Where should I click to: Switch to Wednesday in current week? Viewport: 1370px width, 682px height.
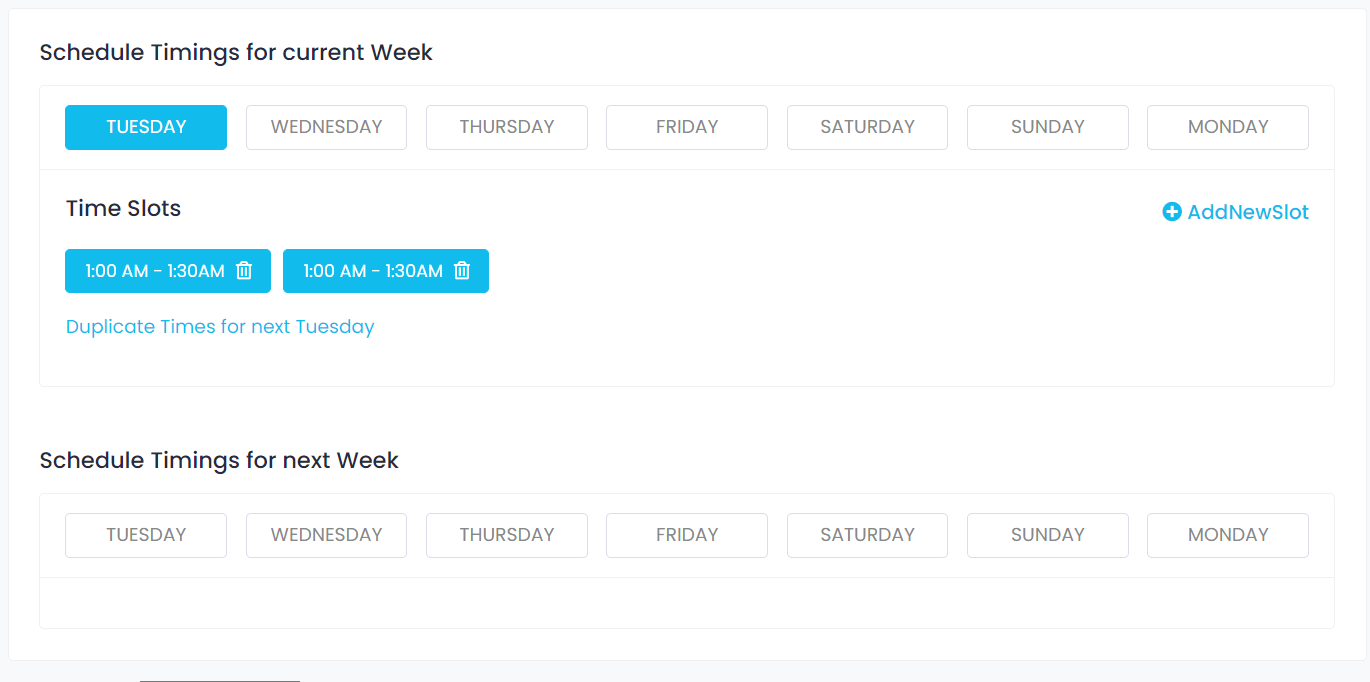(x=326, y=127)
